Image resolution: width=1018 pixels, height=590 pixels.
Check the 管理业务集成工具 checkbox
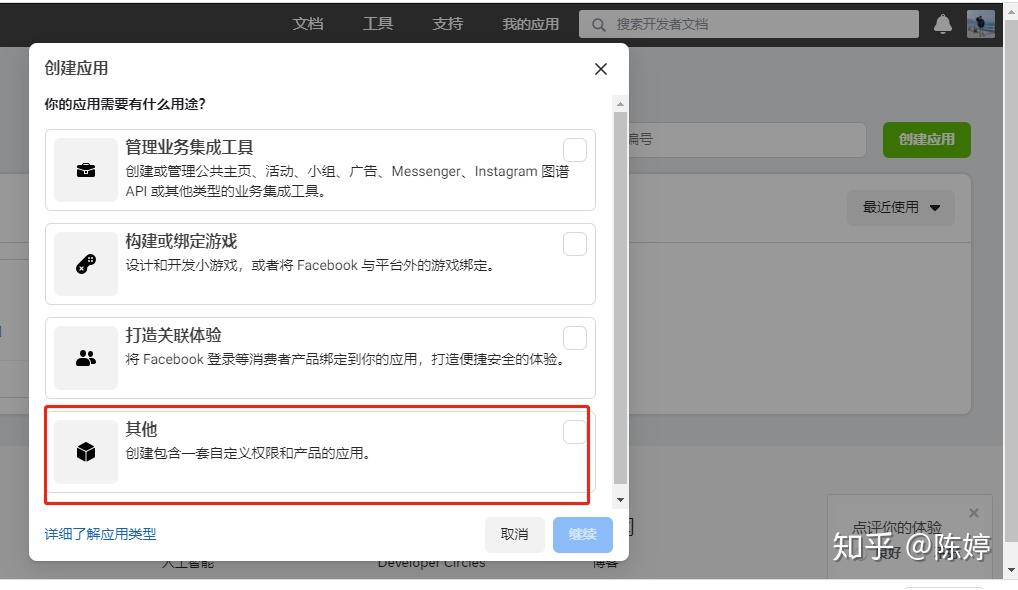(575, 149)
